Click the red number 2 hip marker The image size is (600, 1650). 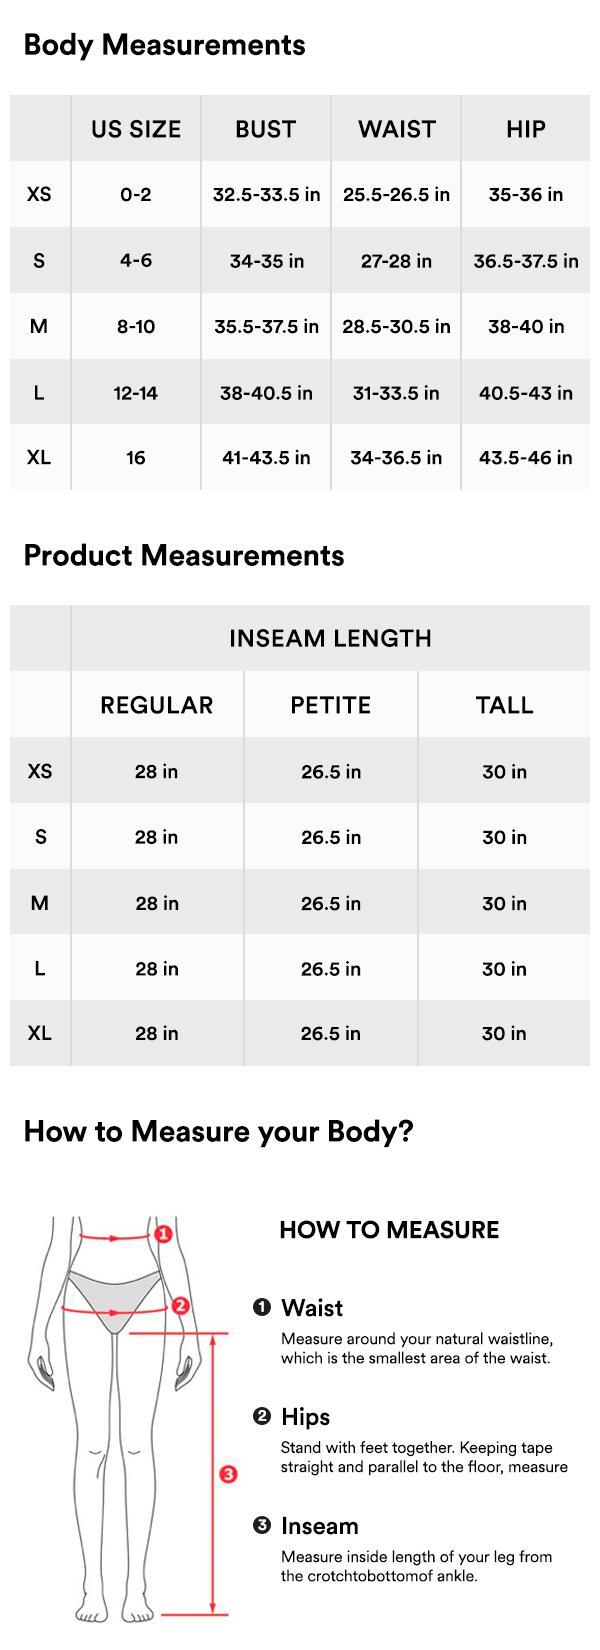[x=180, y=1305]
